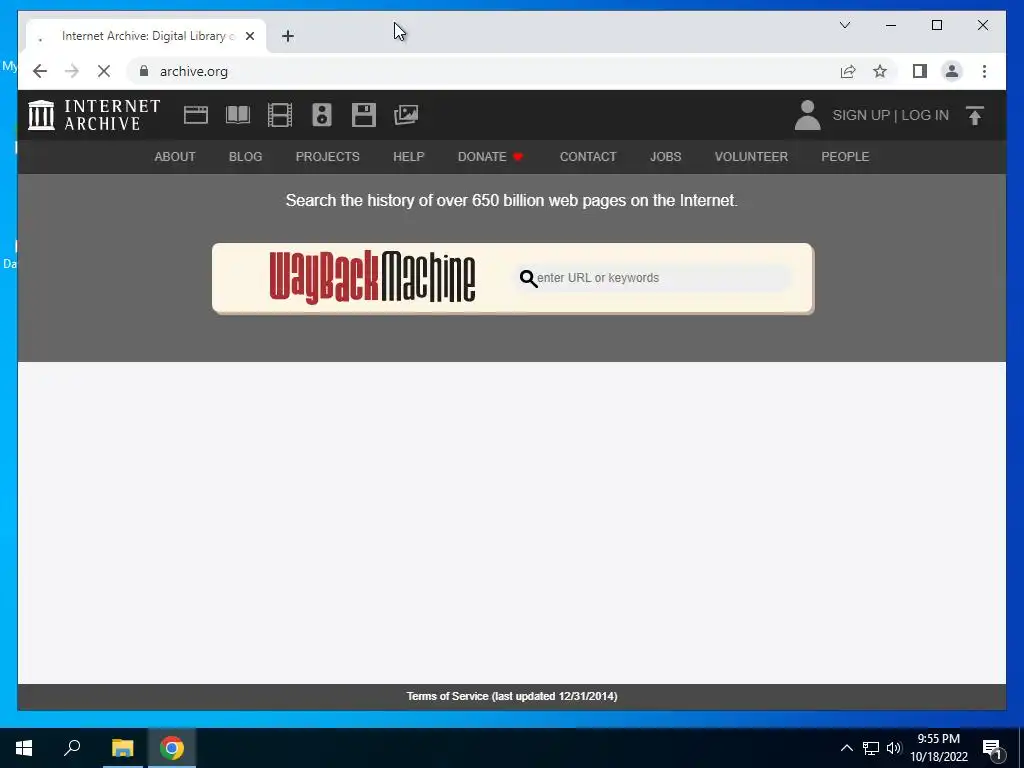
Task: Open the Chrome profile icon
Action: point(952,71)
